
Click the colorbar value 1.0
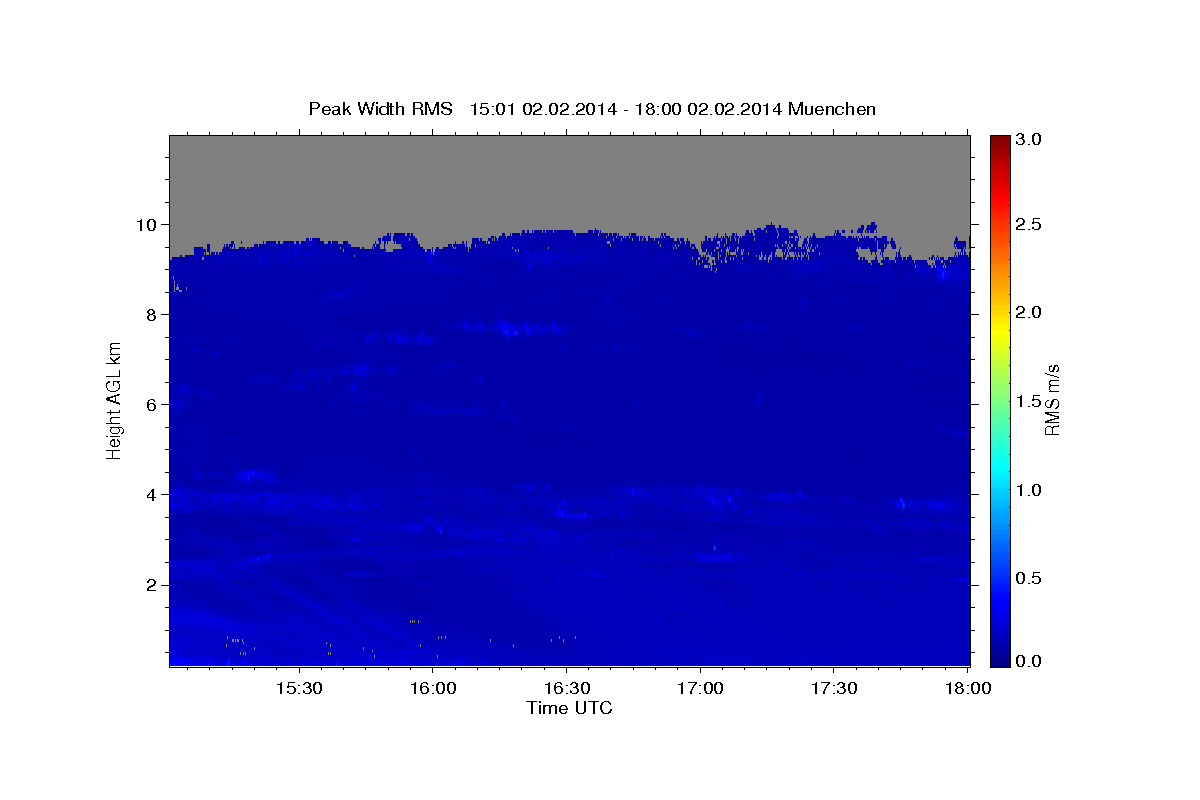pyautogui.click(x=1030, y=490)
